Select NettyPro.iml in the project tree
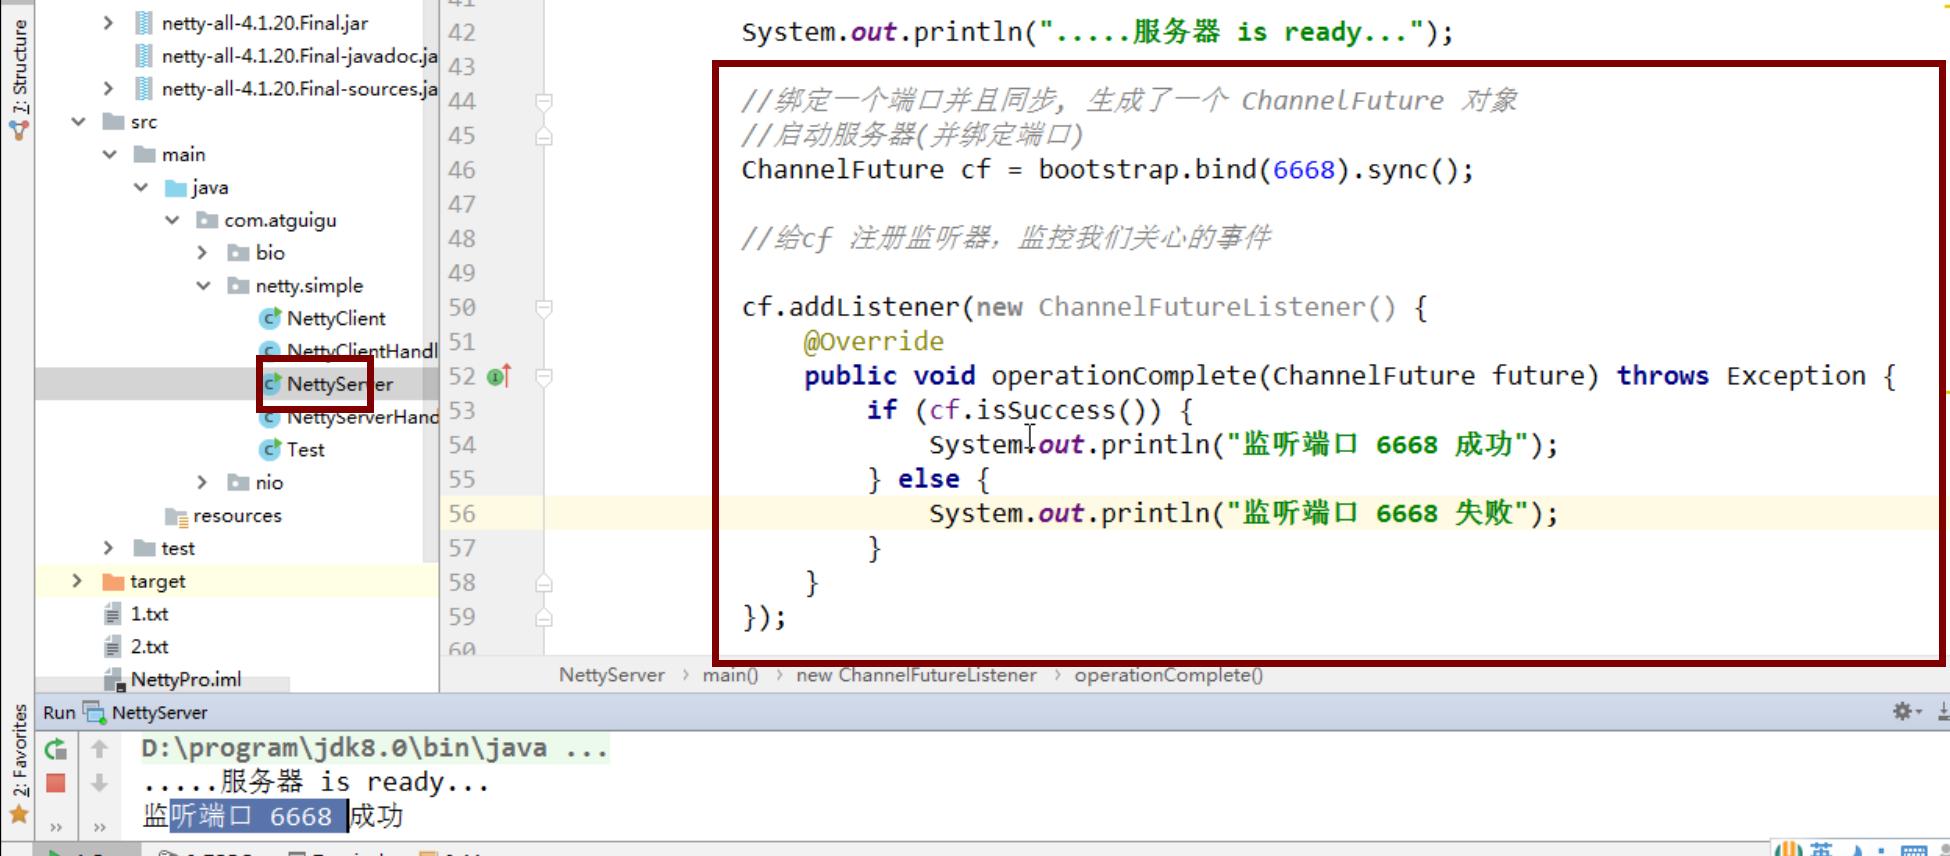The height and width of the screenshot is (856, 1950). click(186, 680)
